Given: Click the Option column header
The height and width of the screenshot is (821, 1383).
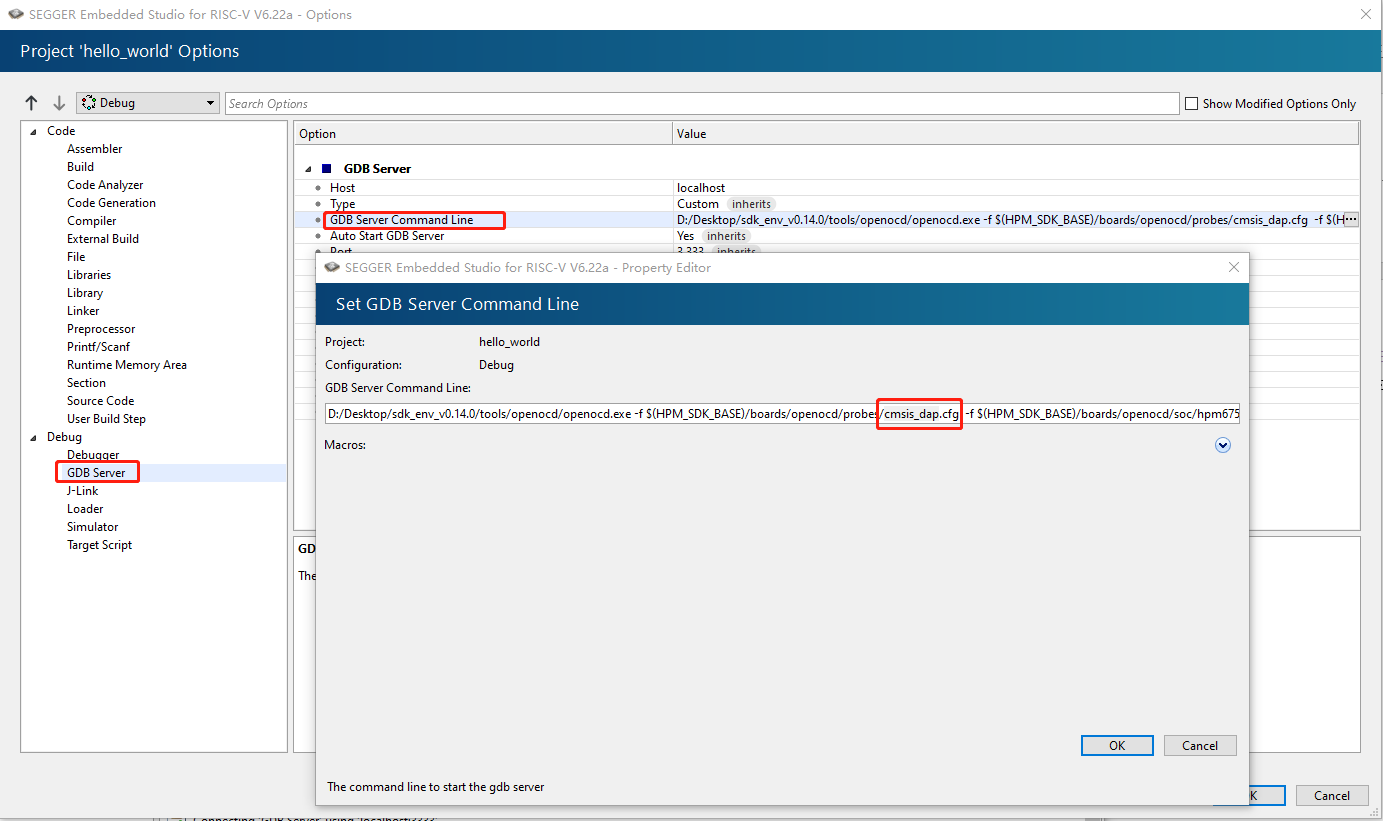Looking at the screenshot, I should click(x=483, y=134).
